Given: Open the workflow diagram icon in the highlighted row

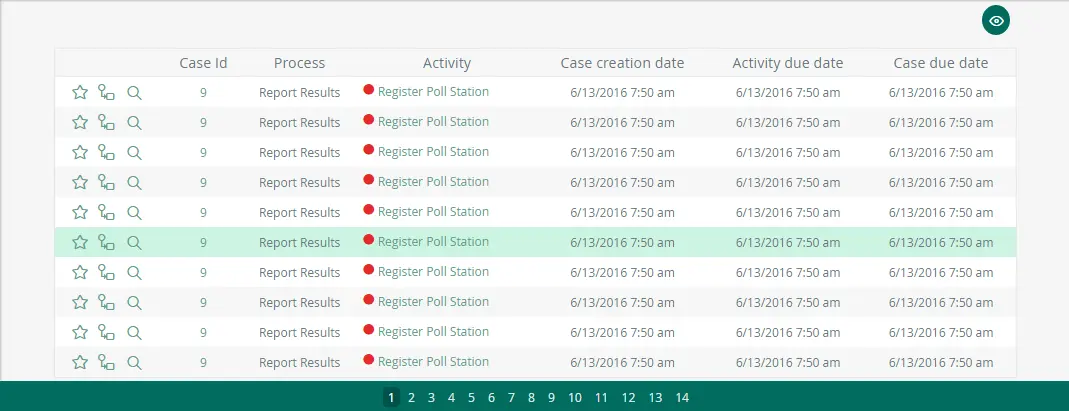Looking at the screenshot, I should tap(106, 242).
